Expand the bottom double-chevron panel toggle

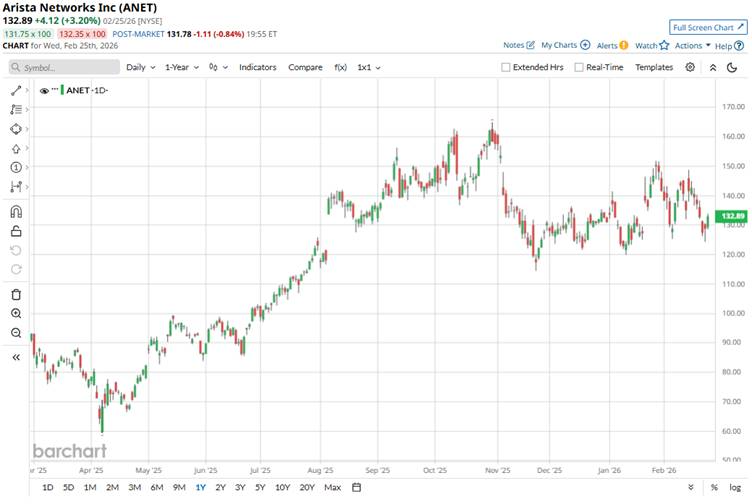point(691,488)
